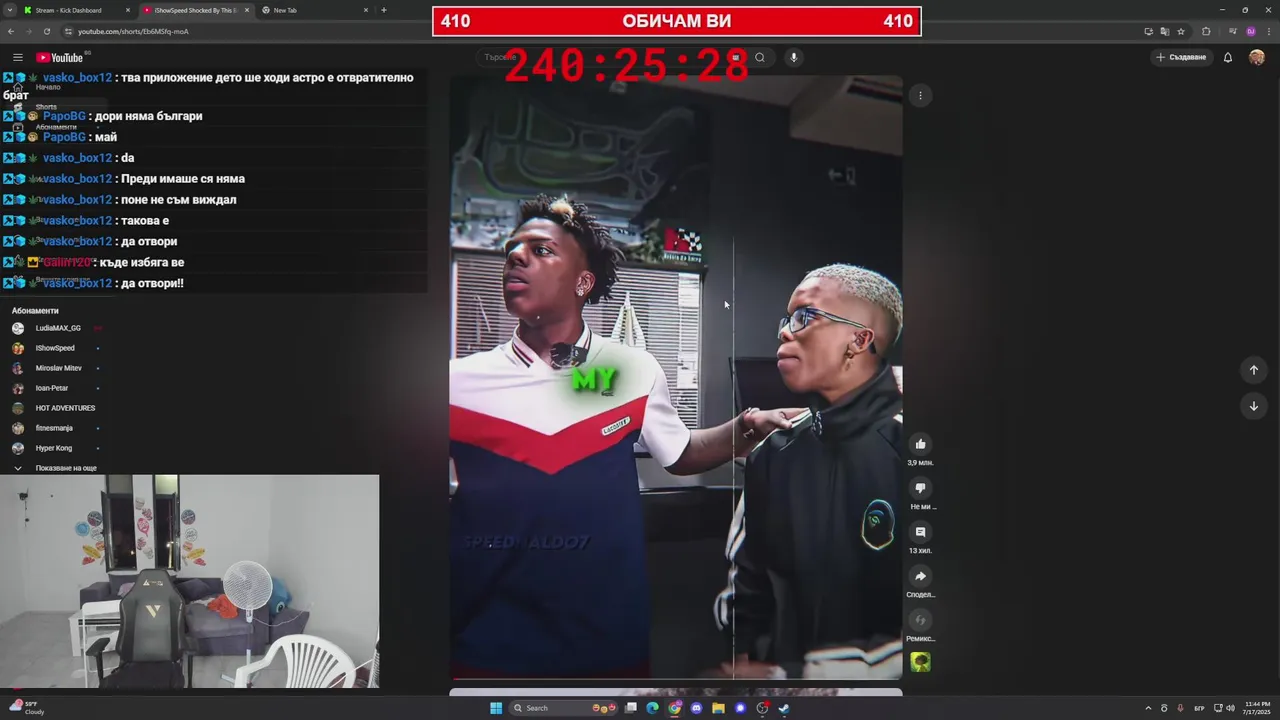Viewport: 1280px width, 720px height.
Task: Reload the current page
Action: click(x=47, y=31)
